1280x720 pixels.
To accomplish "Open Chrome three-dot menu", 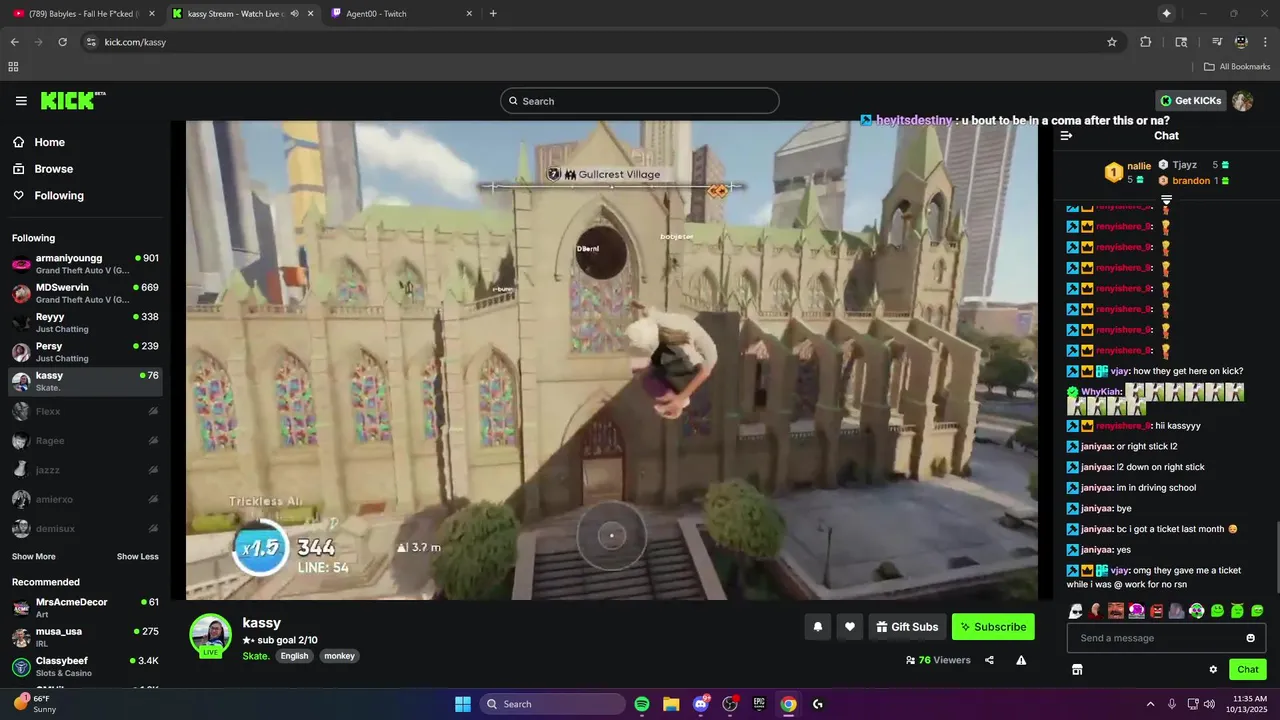I will tap(1265, 42).
